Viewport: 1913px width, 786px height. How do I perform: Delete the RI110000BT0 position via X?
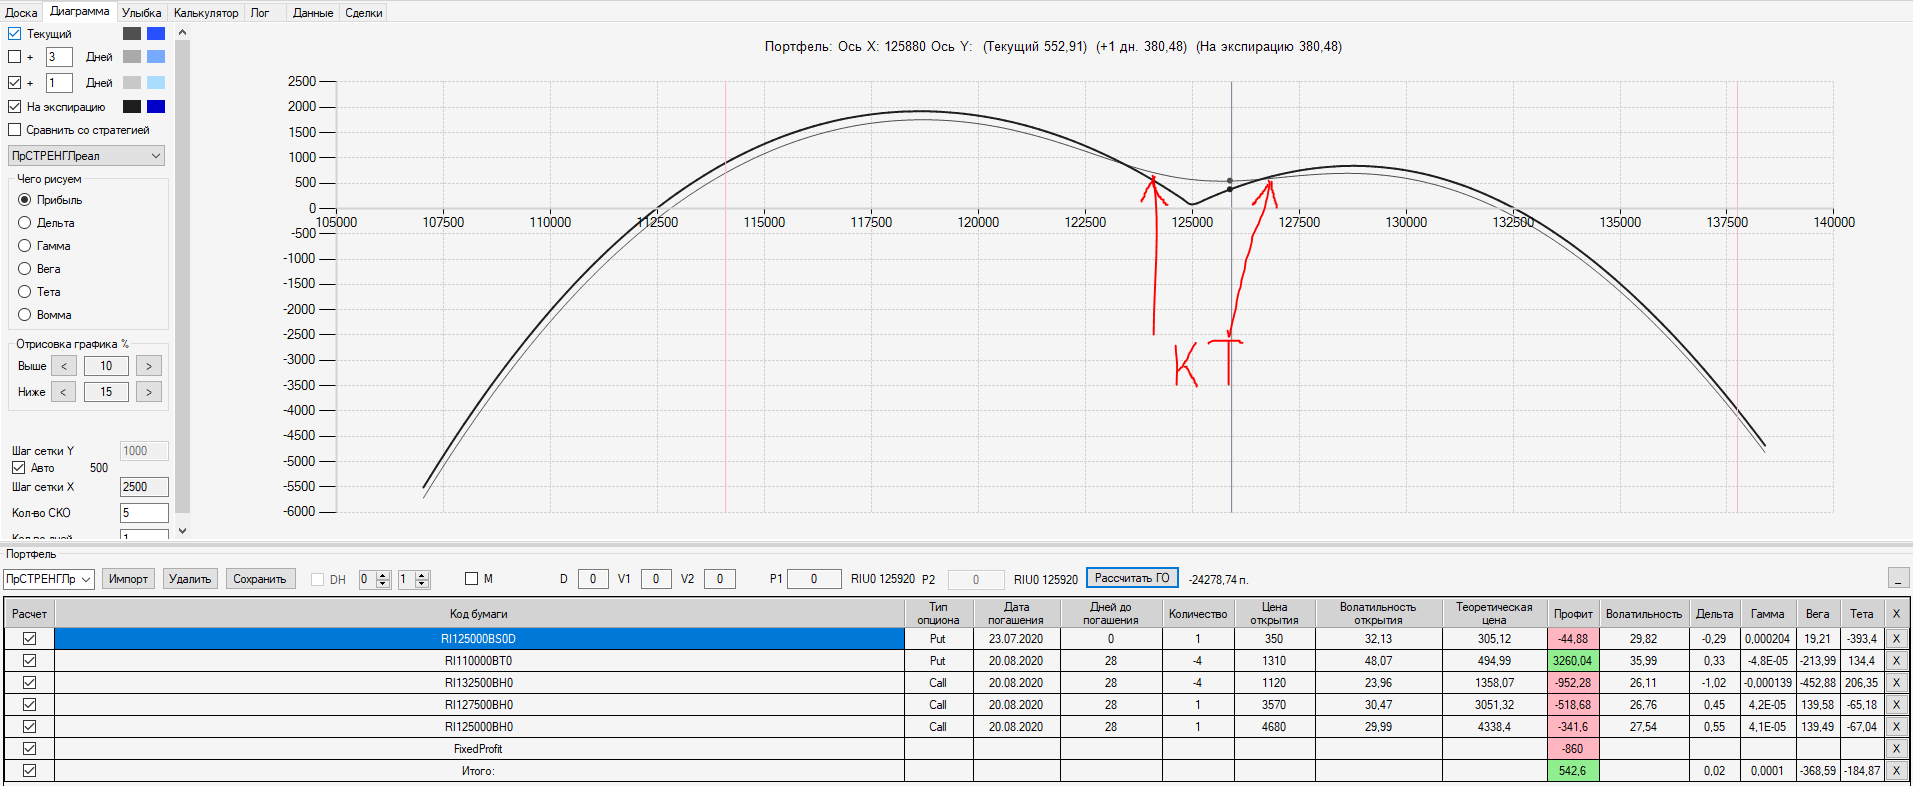coord(1896,661)
